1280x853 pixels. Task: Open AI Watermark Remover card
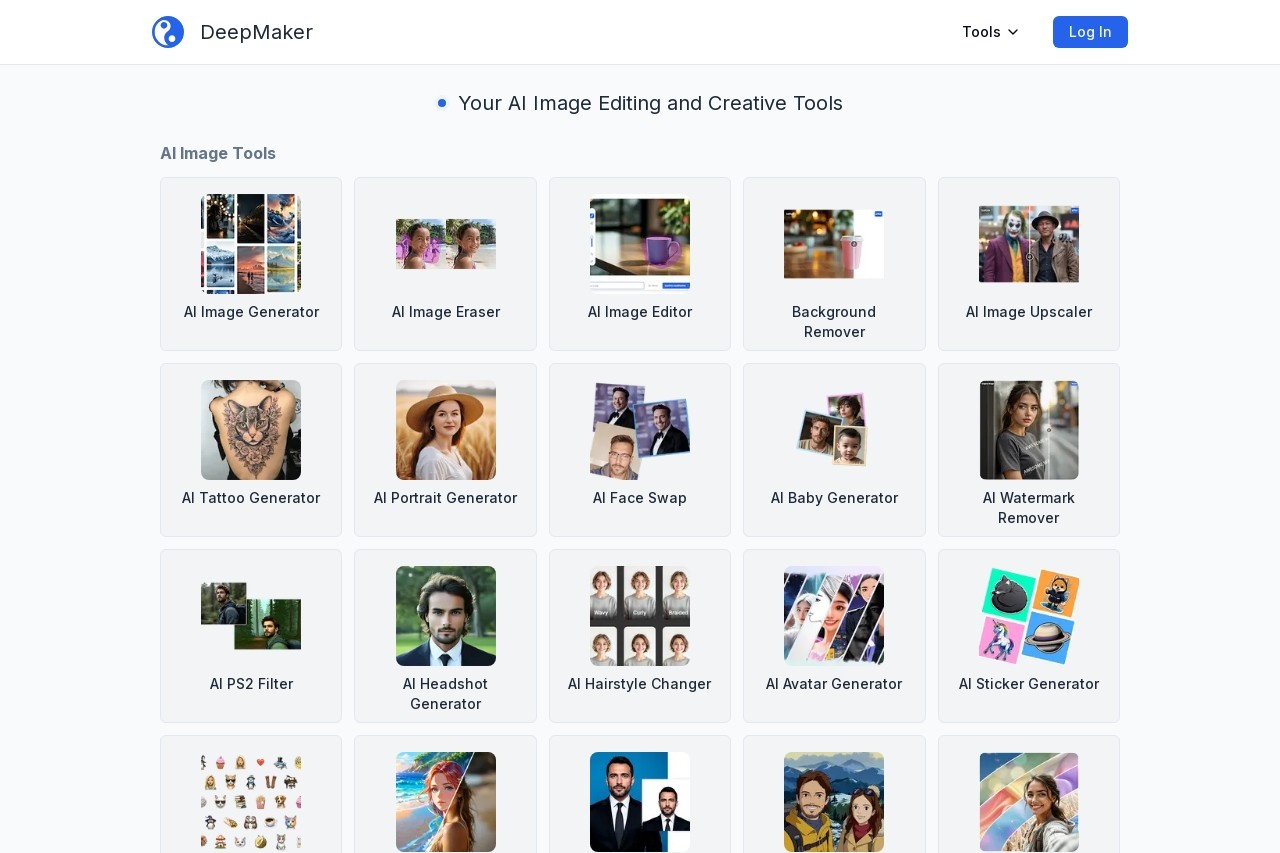(x=1029, y=450)
